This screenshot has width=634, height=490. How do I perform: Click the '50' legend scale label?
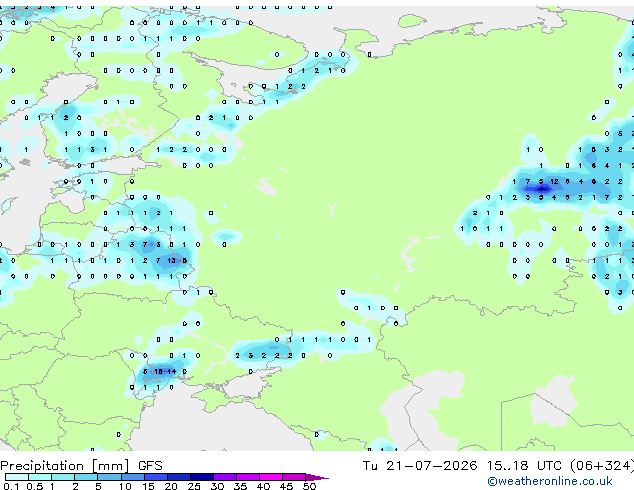[x=309, y=486]
